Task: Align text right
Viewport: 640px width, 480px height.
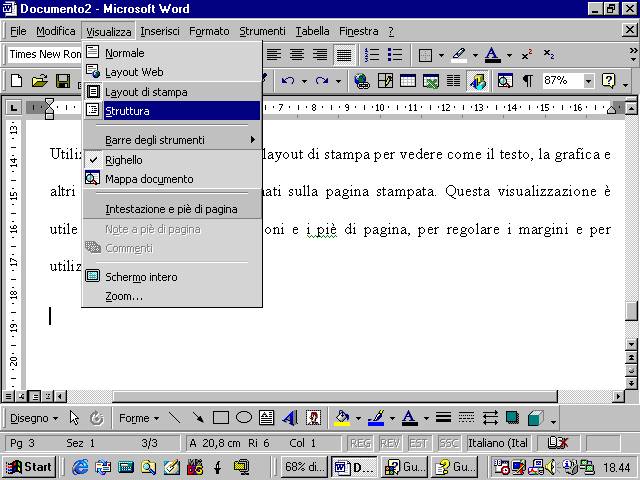Action: (x=320, y=55)
